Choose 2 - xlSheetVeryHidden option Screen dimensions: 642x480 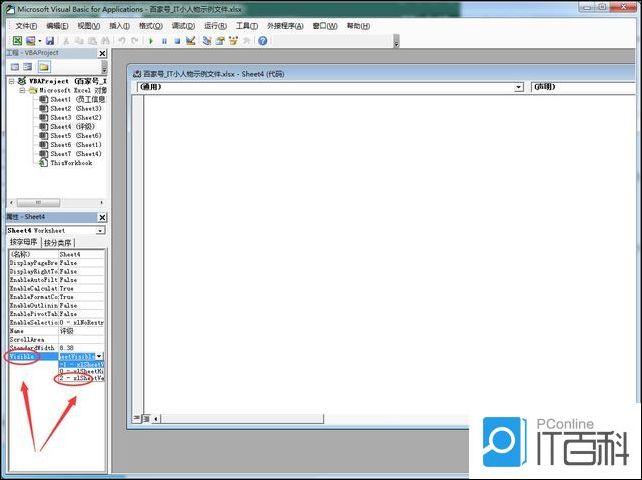[x=81, y=378]
